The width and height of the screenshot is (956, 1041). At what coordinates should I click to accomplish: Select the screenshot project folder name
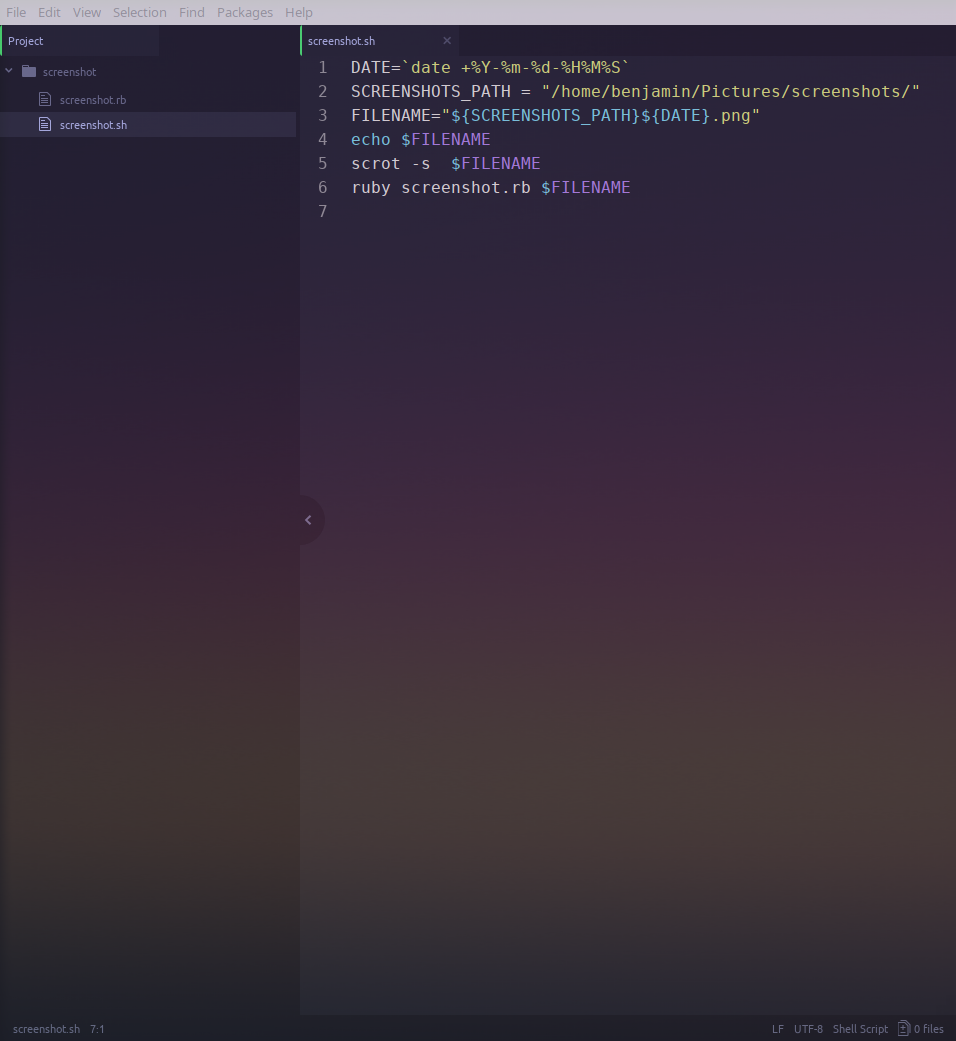pyautogui.click(x=70, y=72)
